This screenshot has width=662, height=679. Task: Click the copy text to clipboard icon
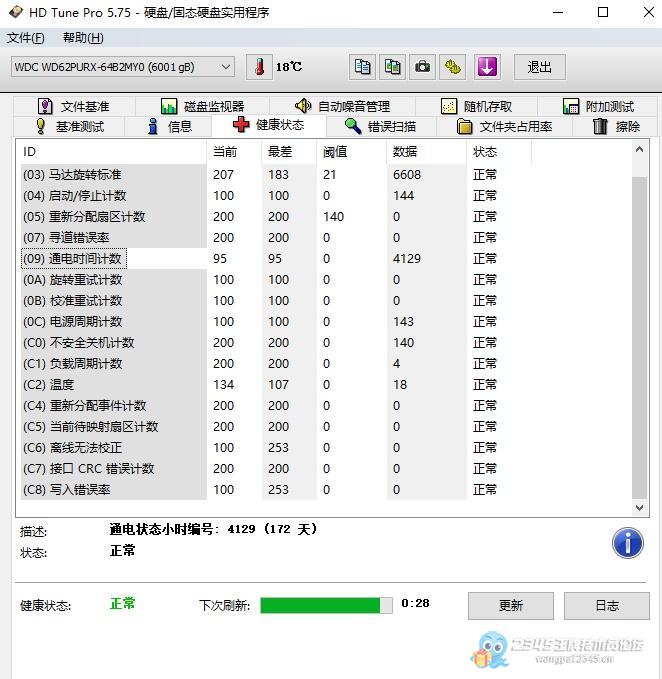click(363, 67)
